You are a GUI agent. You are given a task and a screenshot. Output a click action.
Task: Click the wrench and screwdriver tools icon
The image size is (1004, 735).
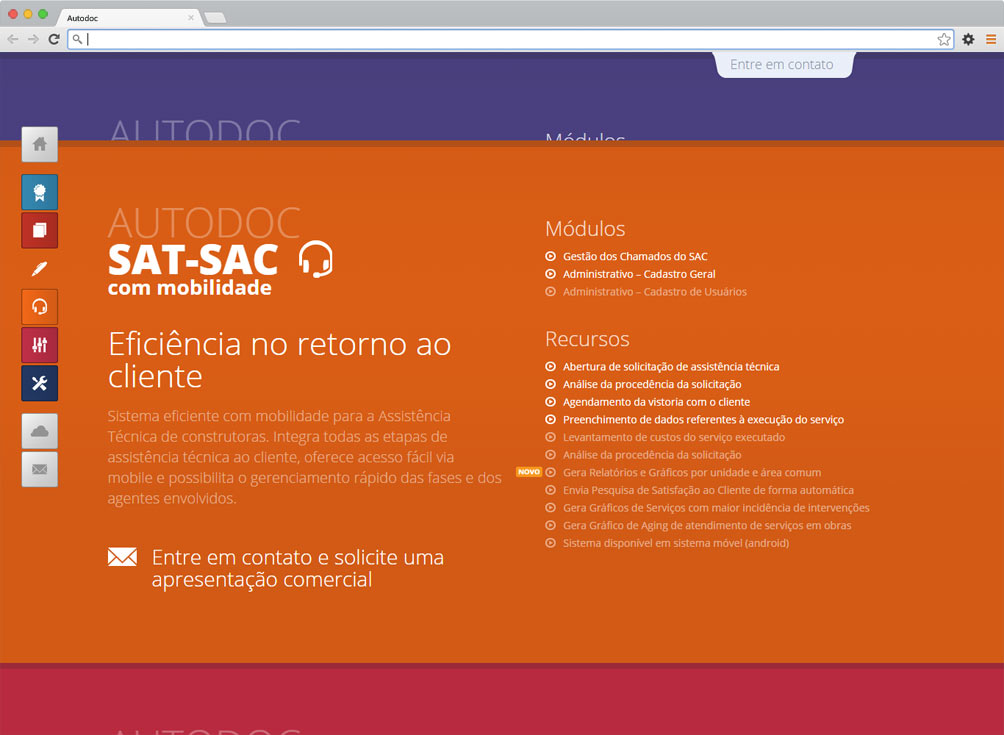(40, 383)
